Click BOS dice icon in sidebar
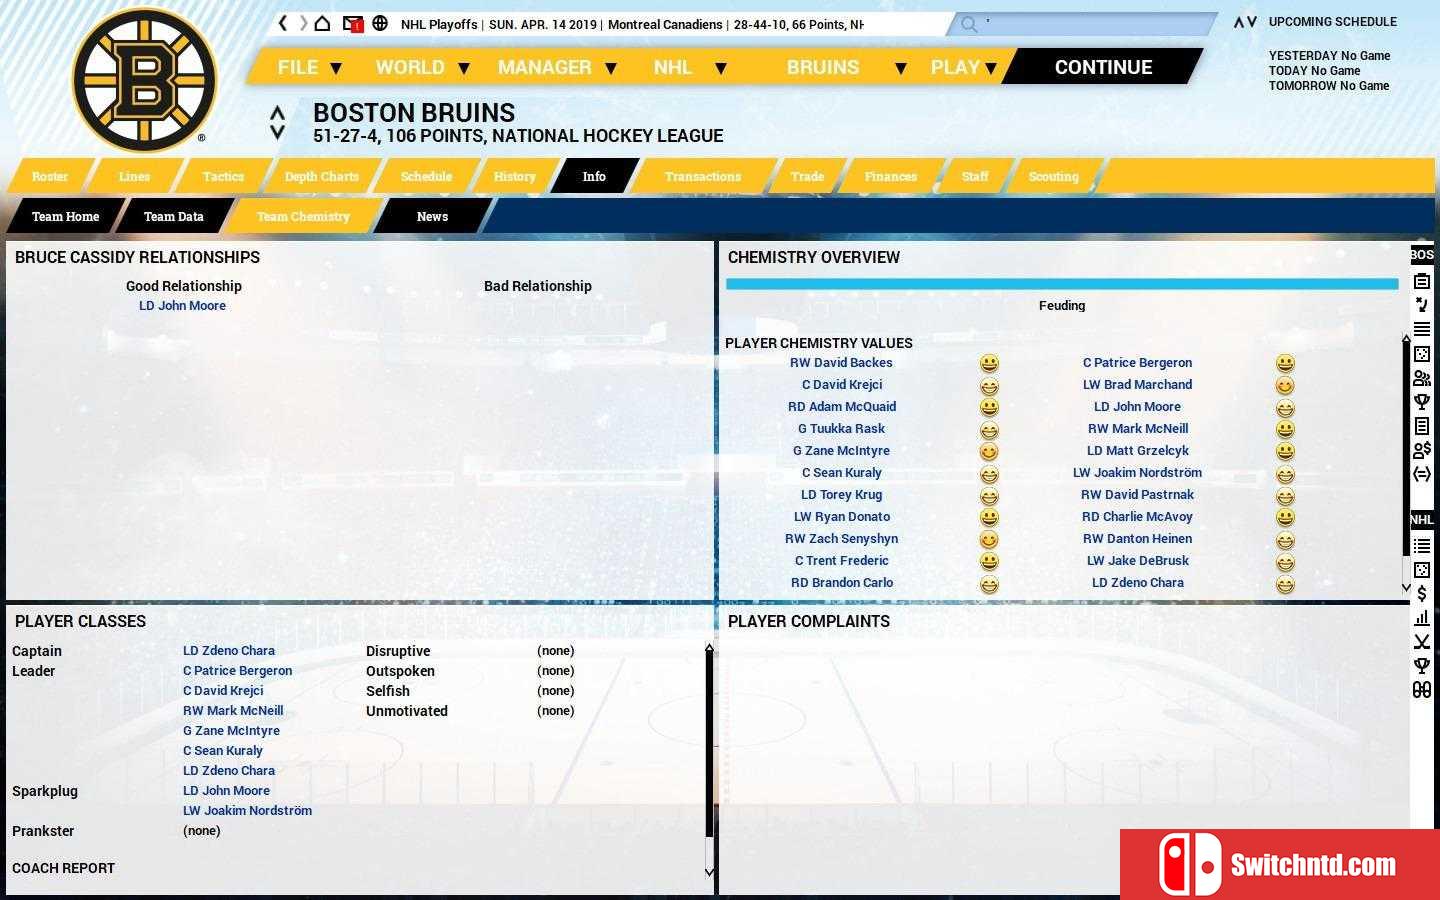This screenshot has height=900, width=1440. tap(1422, 353)
